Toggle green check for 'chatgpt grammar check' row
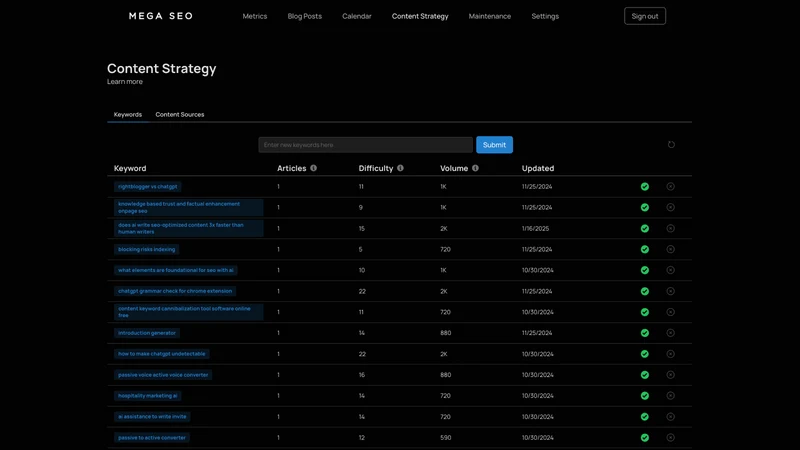The height and width of the screenshot is (450, 800). tap(645, 291)
